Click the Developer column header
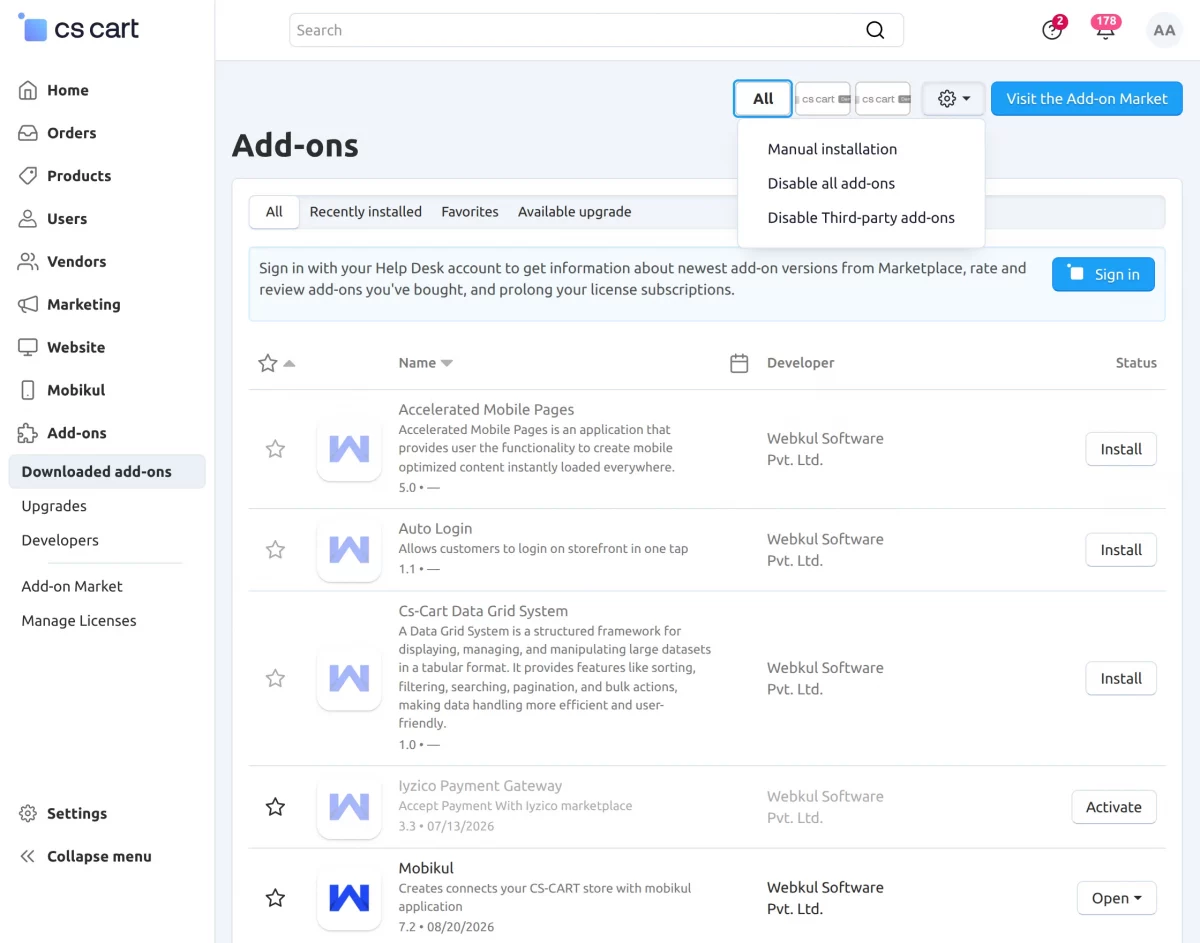The width and height of the screenshot is (1200, 943). pyautogui.click(x=800, y=363)
